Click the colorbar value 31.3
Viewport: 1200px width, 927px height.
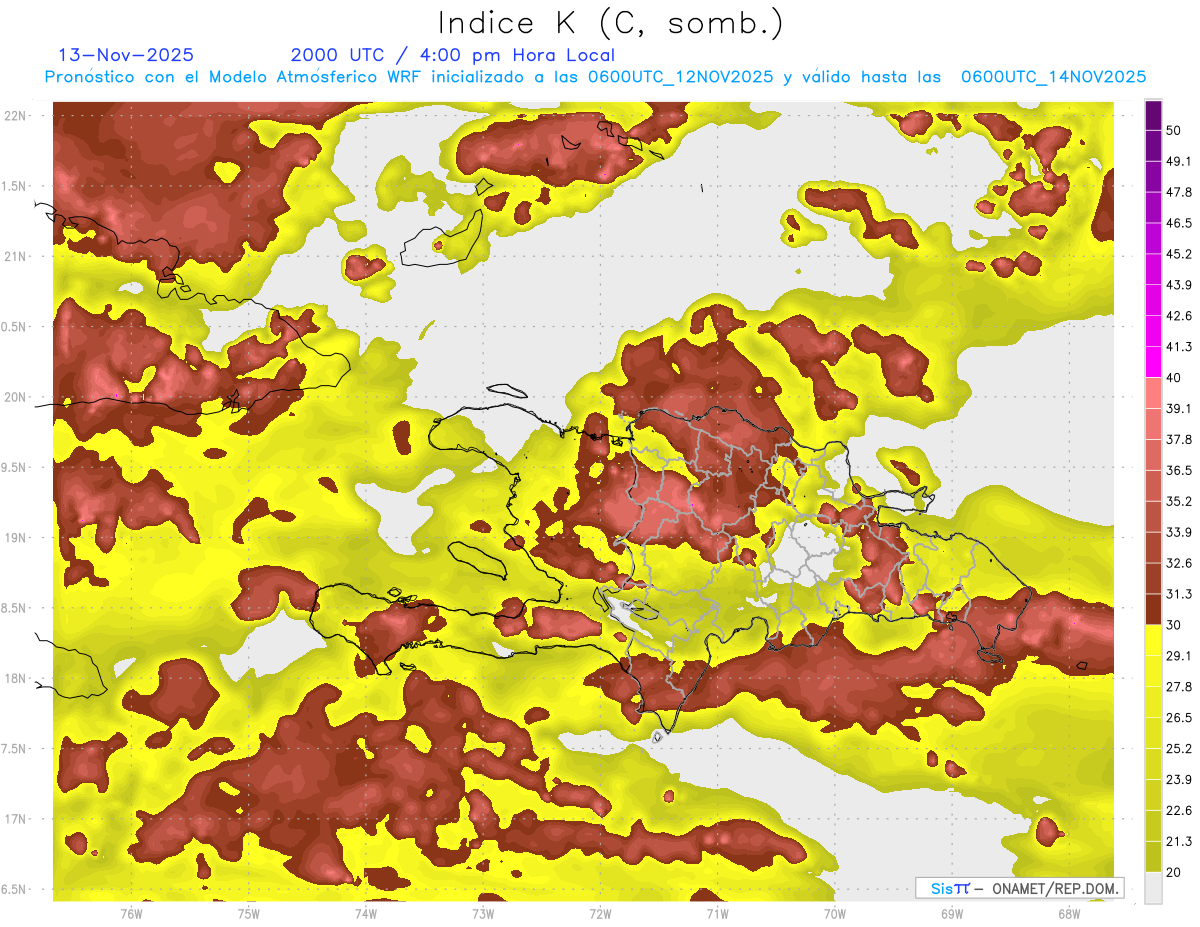click(x=1179, y=594)
